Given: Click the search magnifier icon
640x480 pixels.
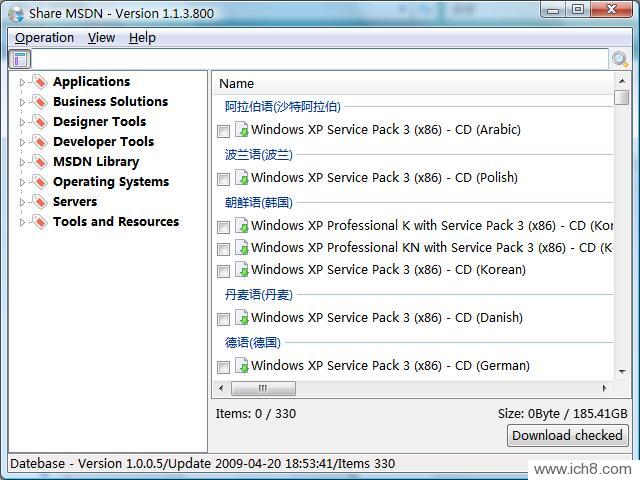Looking at the screenshot, I should pyautogui.click(x=620, y=59).
